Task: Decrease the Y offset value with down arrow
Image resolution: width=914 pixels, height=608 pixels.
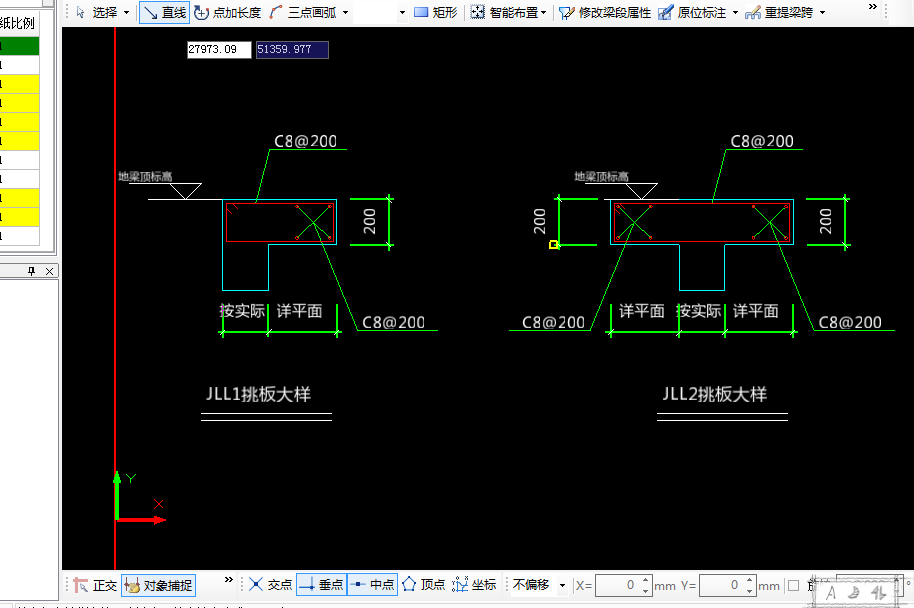Action: click(750, 591)
